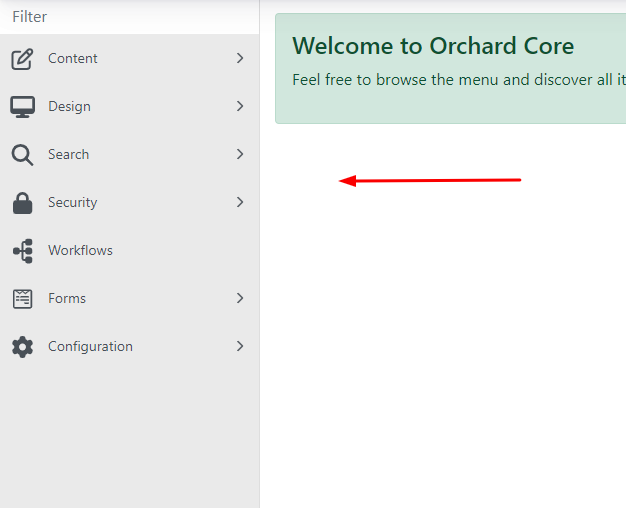Click the Content pencil-edit icon
This screenshot has width=626, height=508.
click(22, 59)
